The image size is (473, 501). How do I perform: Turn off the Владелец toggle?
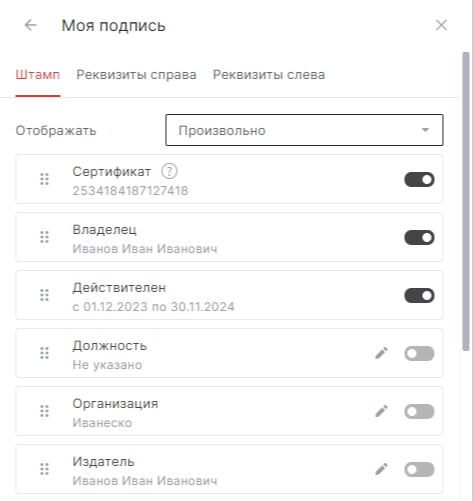point(419,237)
